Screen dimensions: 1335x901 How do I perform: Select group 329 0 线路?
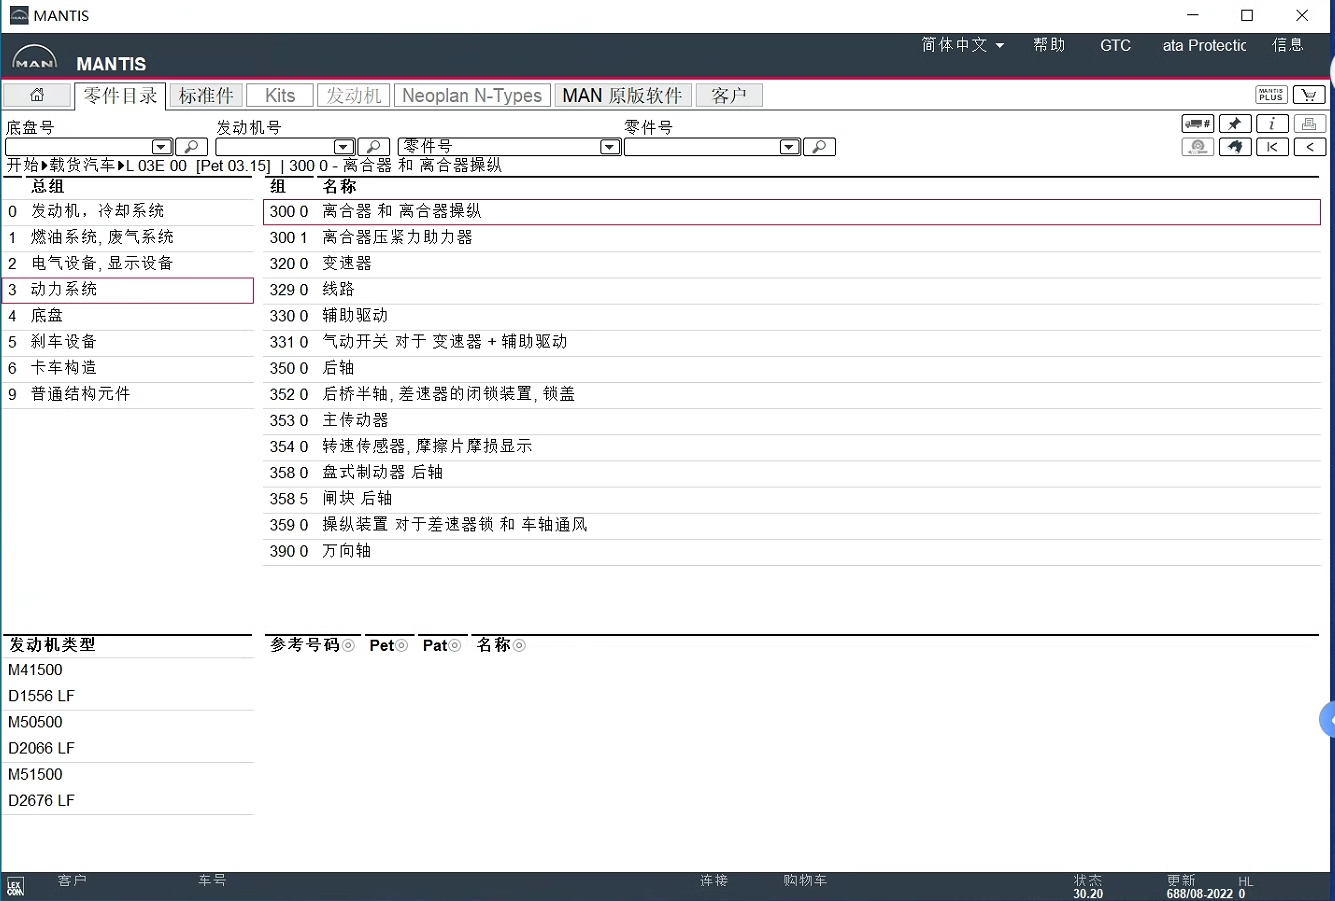(x=792, y=290)
